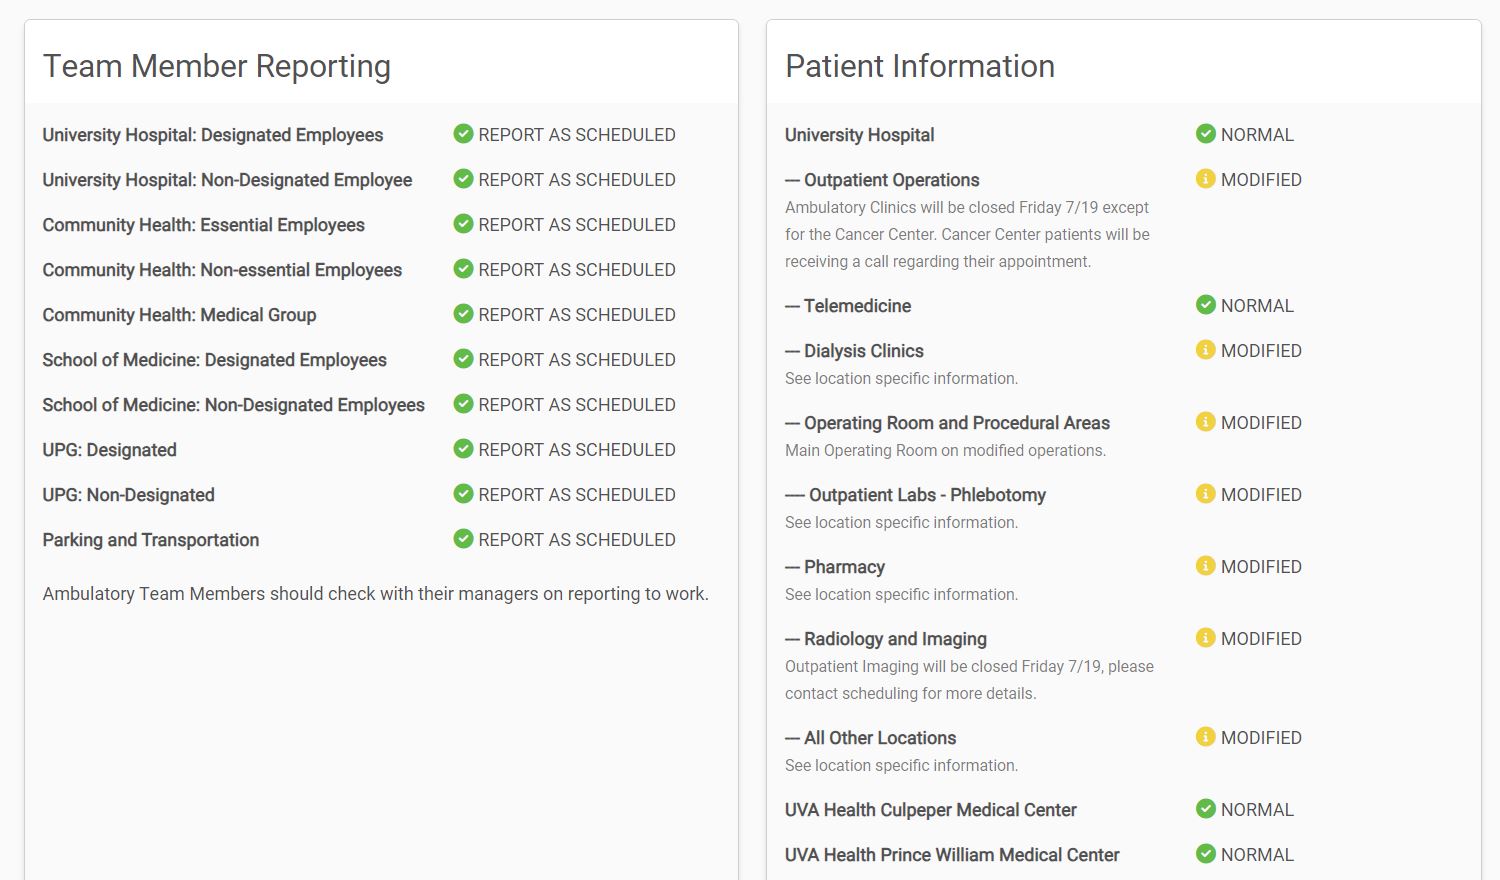Click MODIFIED status text for Dialysis Clinics

pos(1261,351)
